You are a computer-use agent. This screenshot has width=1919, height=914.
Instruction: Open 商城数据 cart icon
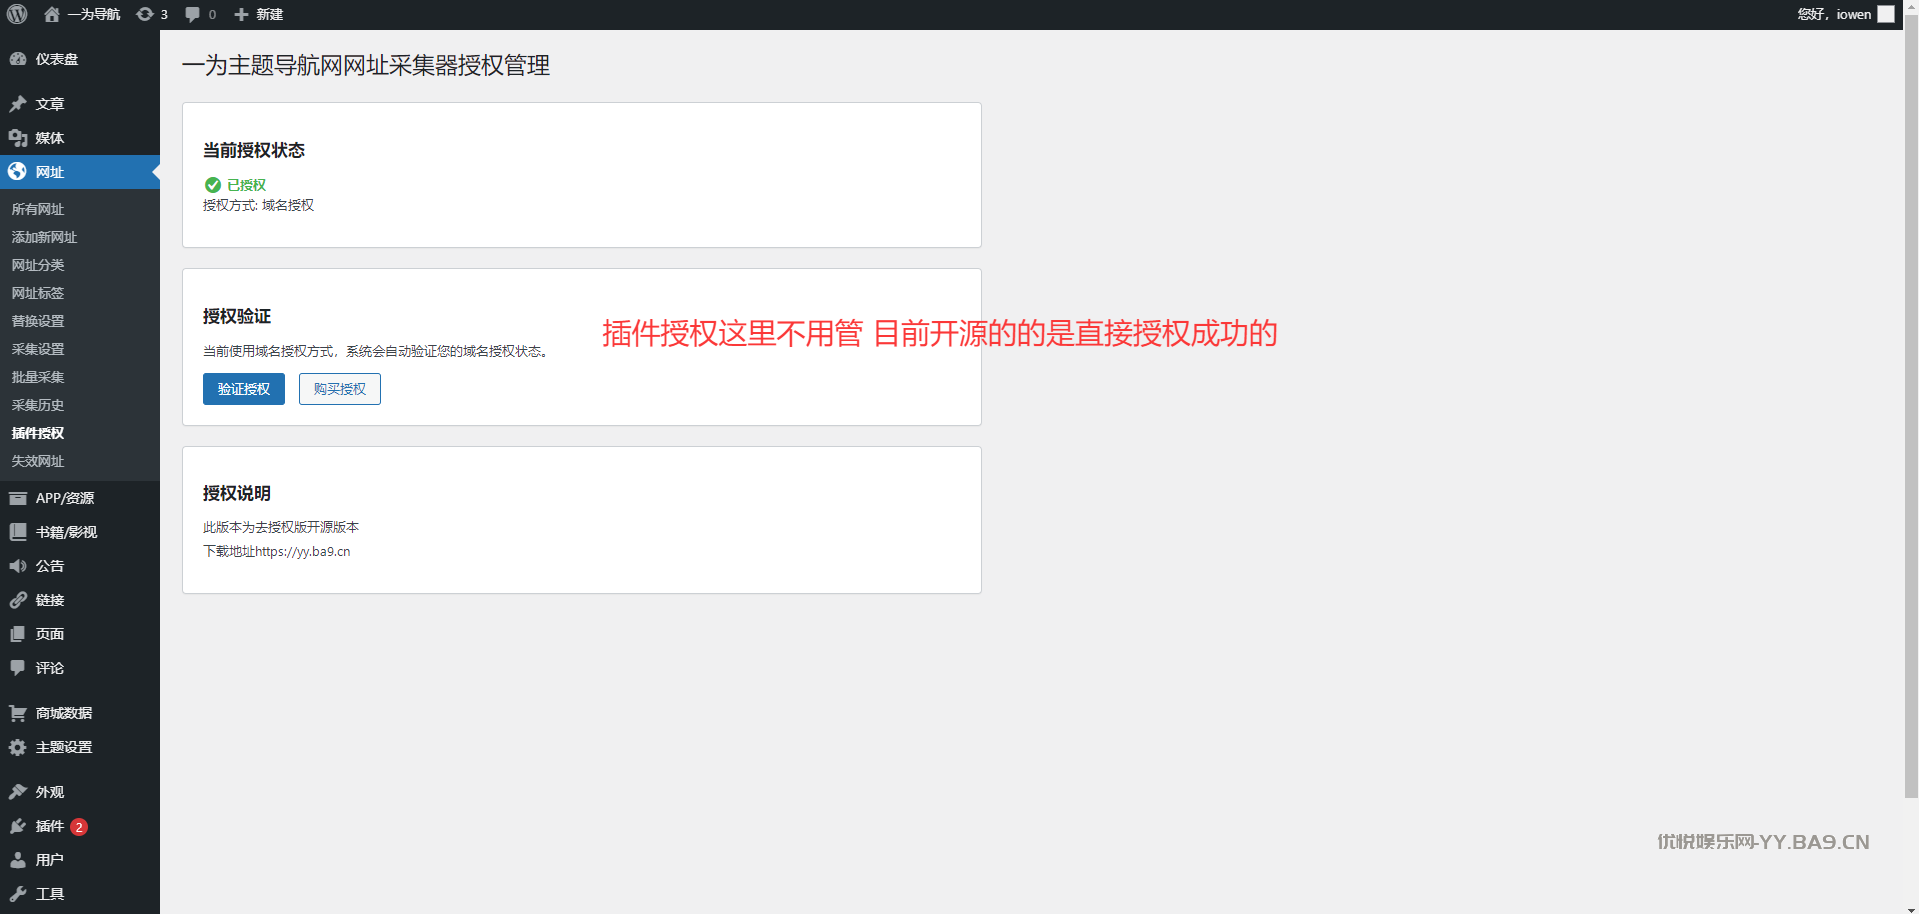click(x=18, y=713)
